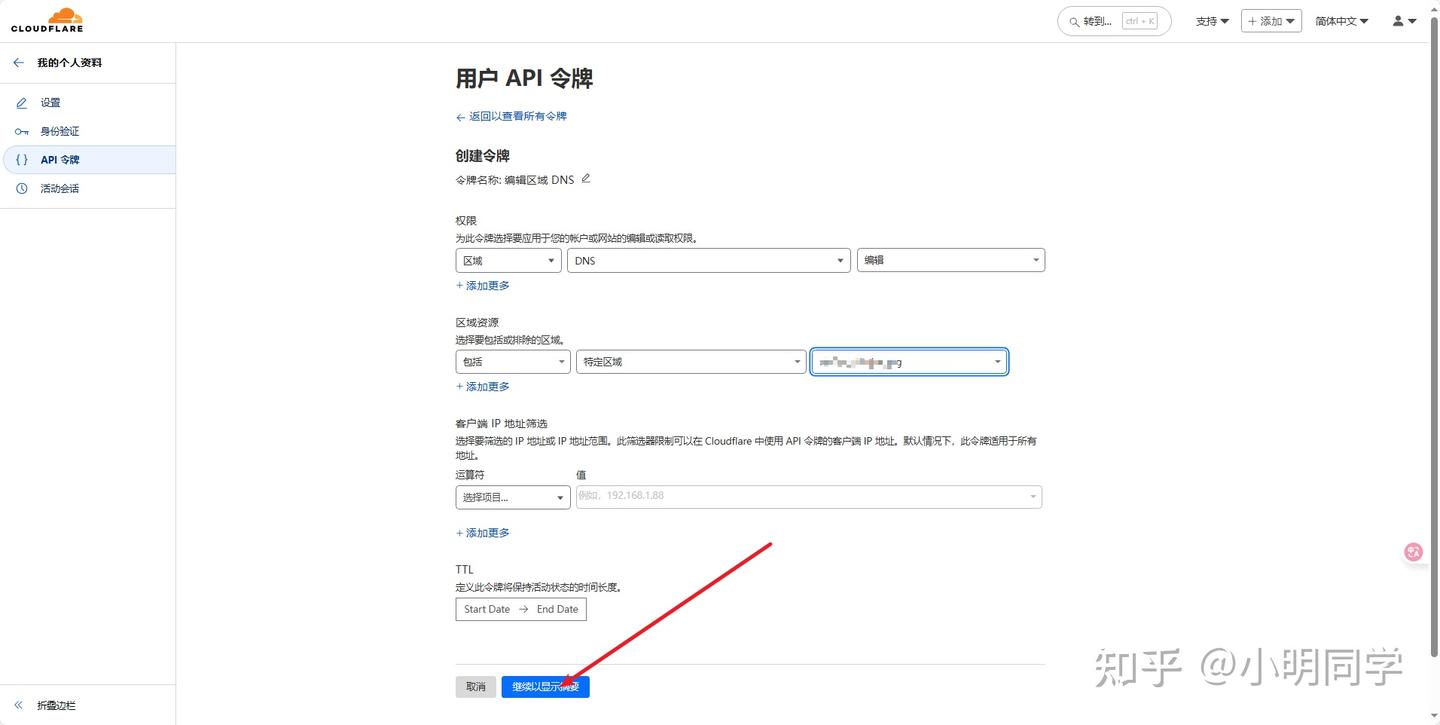Open the 包括 zone resources dropdown

click(x=512, y=362)
